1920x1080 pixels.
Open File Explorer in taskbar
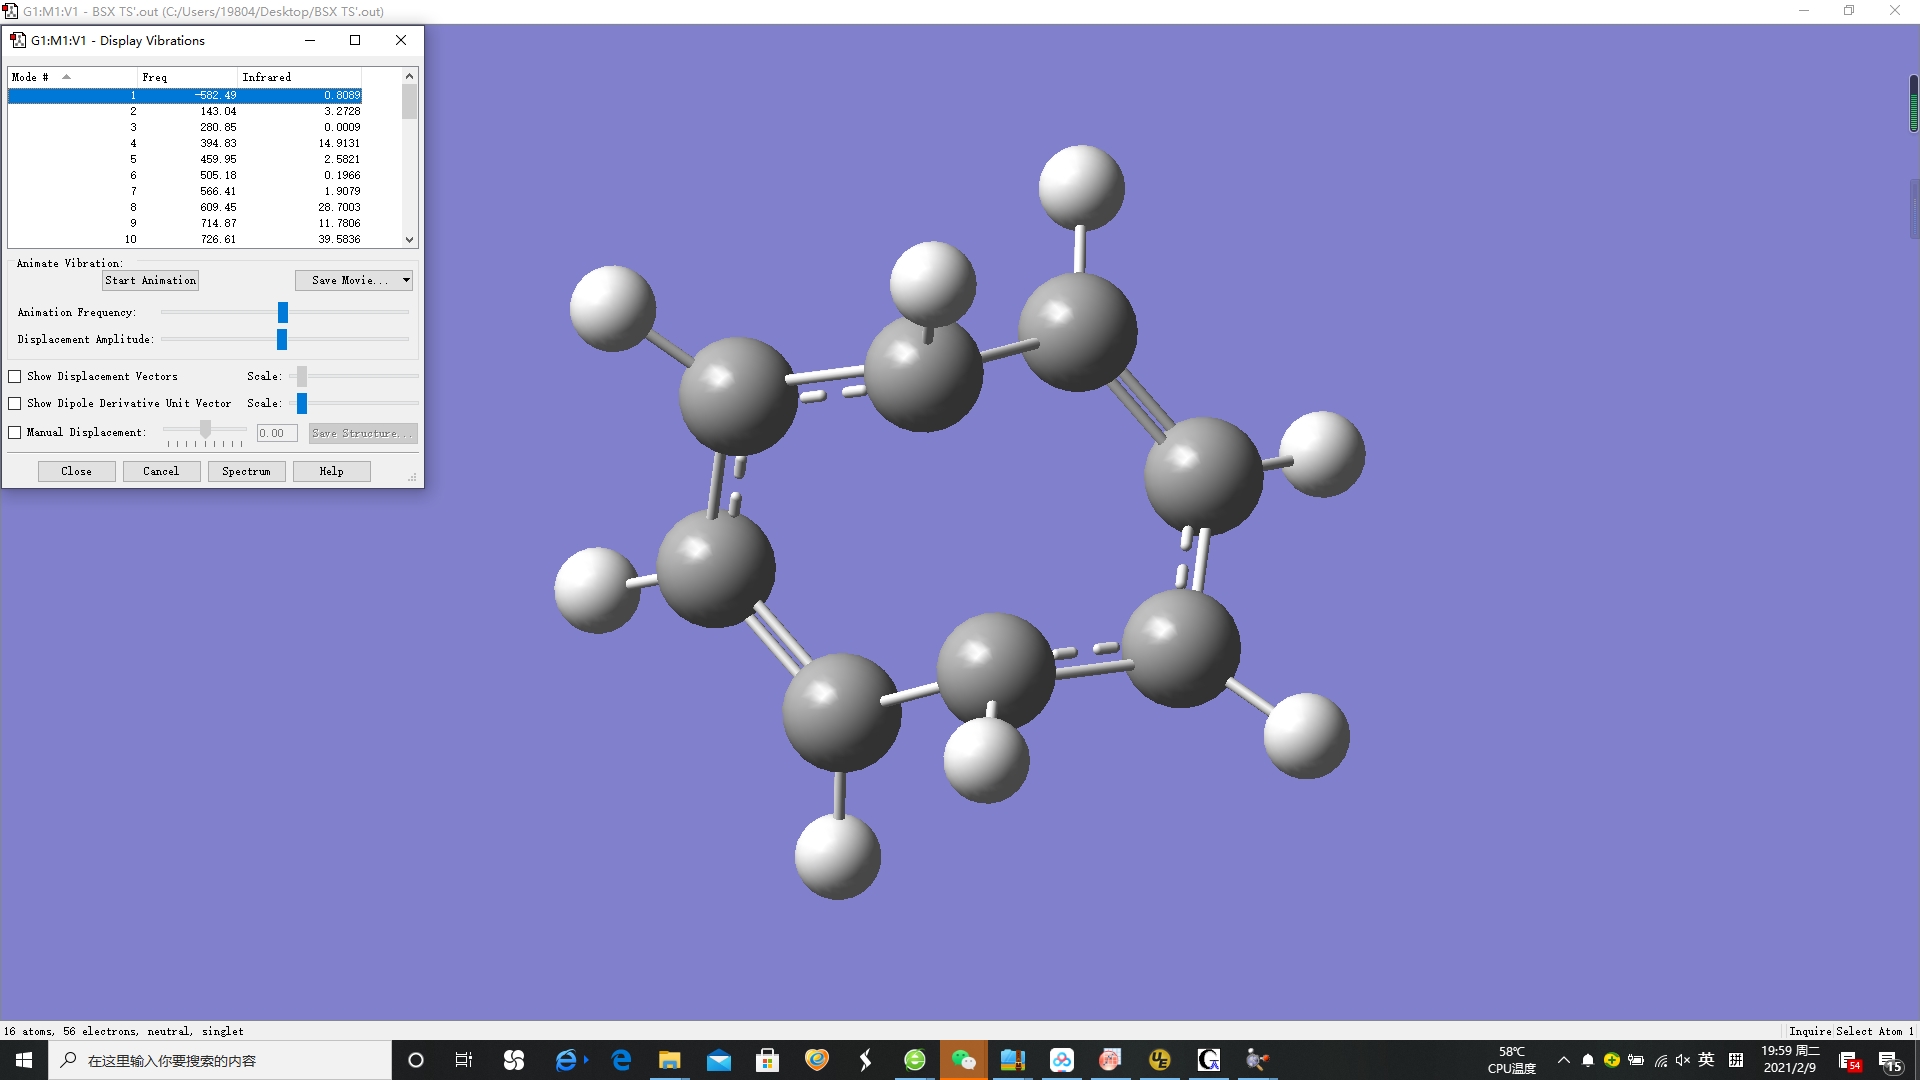pyautogui.click(x=669, y=1060)
